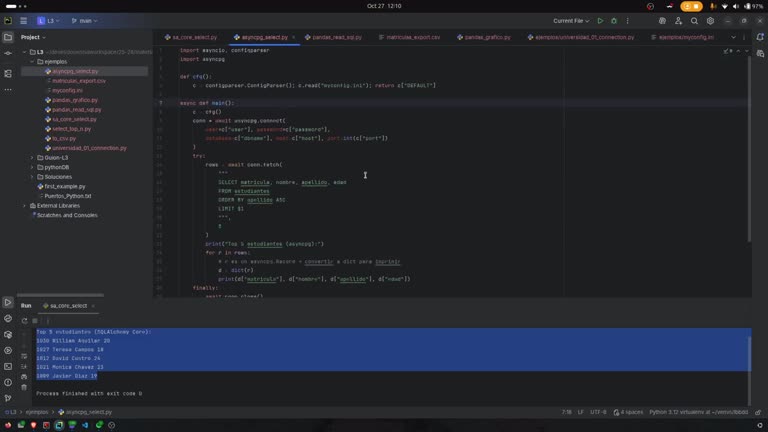This screenshot has width=768, height=432.
Task: Clear the Run console with the trash icon
Action: [24, 387]
